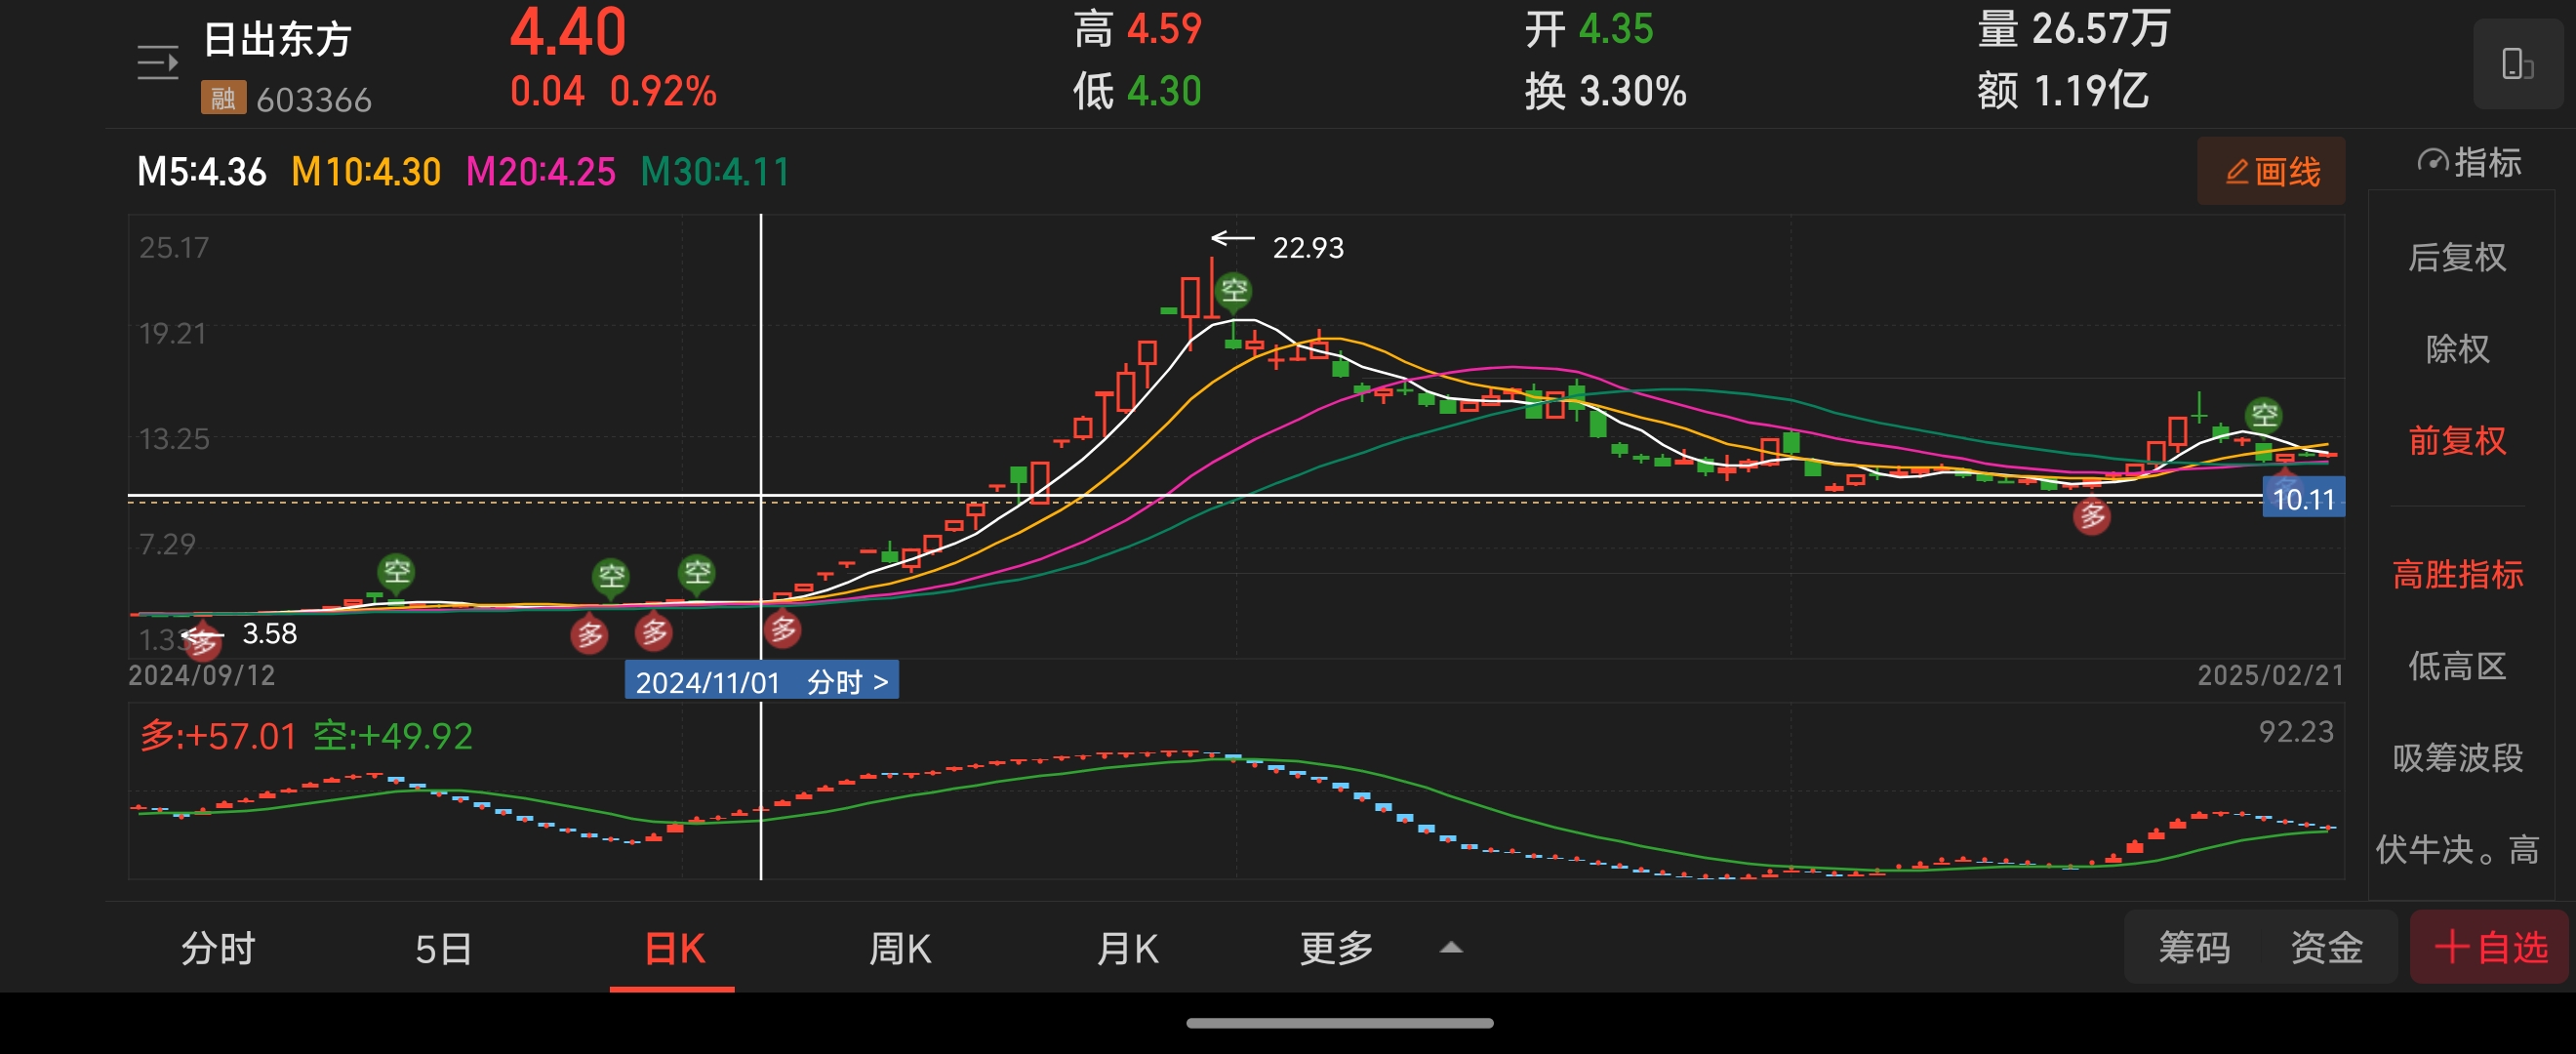Click the 多 marker below 10.11 line

2091,517
